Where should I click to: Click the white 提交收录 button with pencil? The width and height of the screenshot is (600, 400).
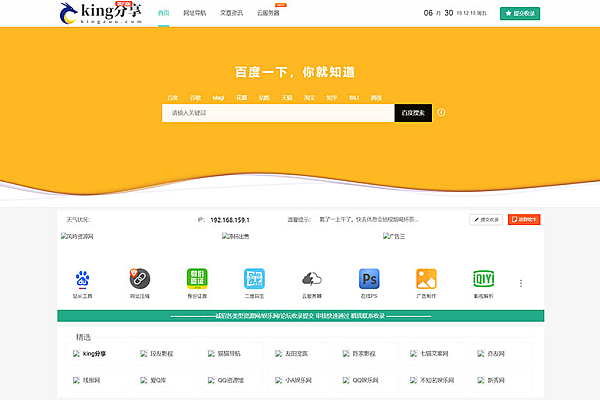486,219
